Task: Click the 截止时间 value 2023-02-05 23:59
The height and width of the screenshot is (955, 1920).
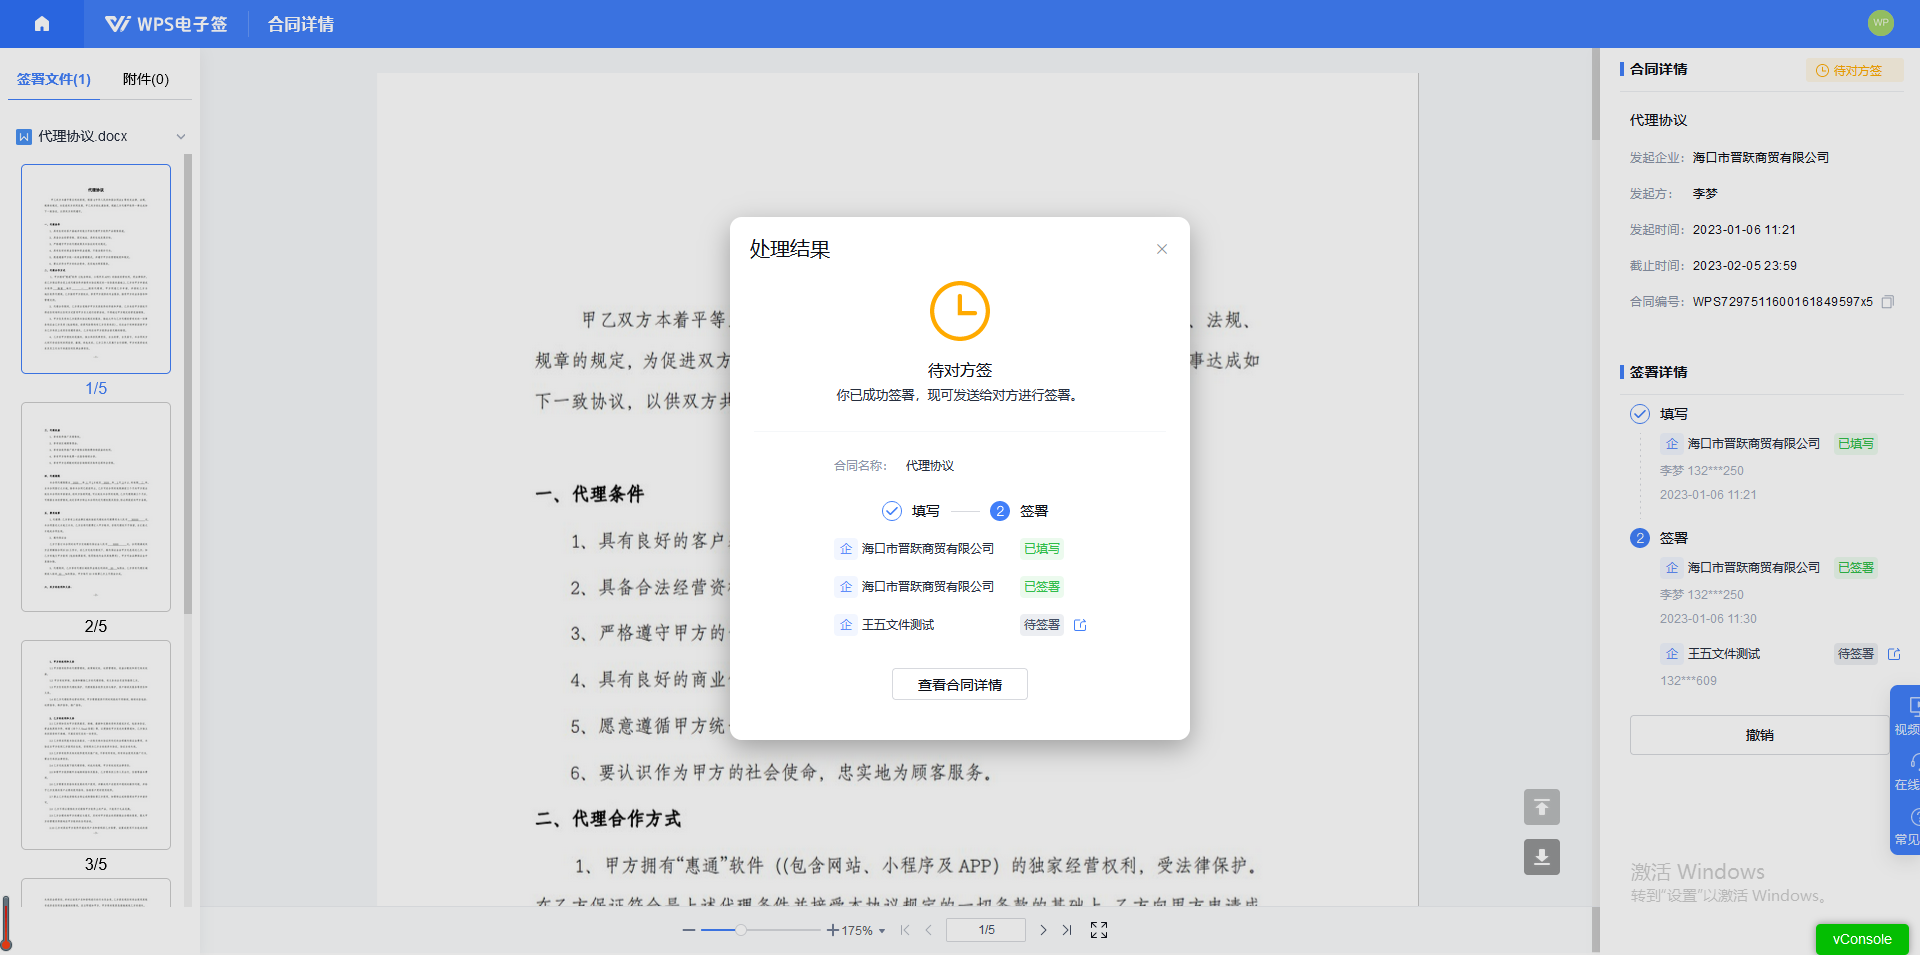Action: [1745, 266]
